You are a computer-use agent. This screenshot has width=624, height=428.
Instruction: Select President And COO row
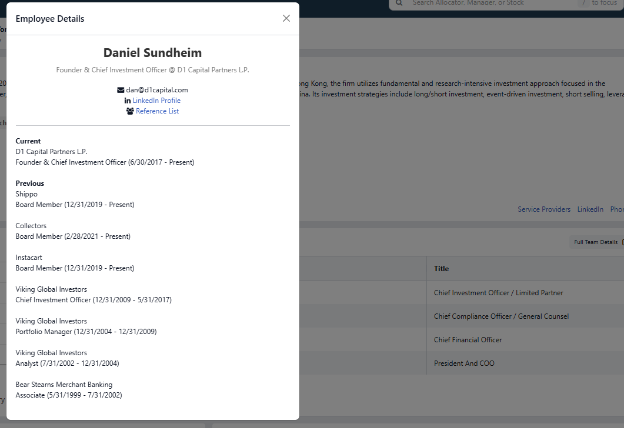(464, 363)
